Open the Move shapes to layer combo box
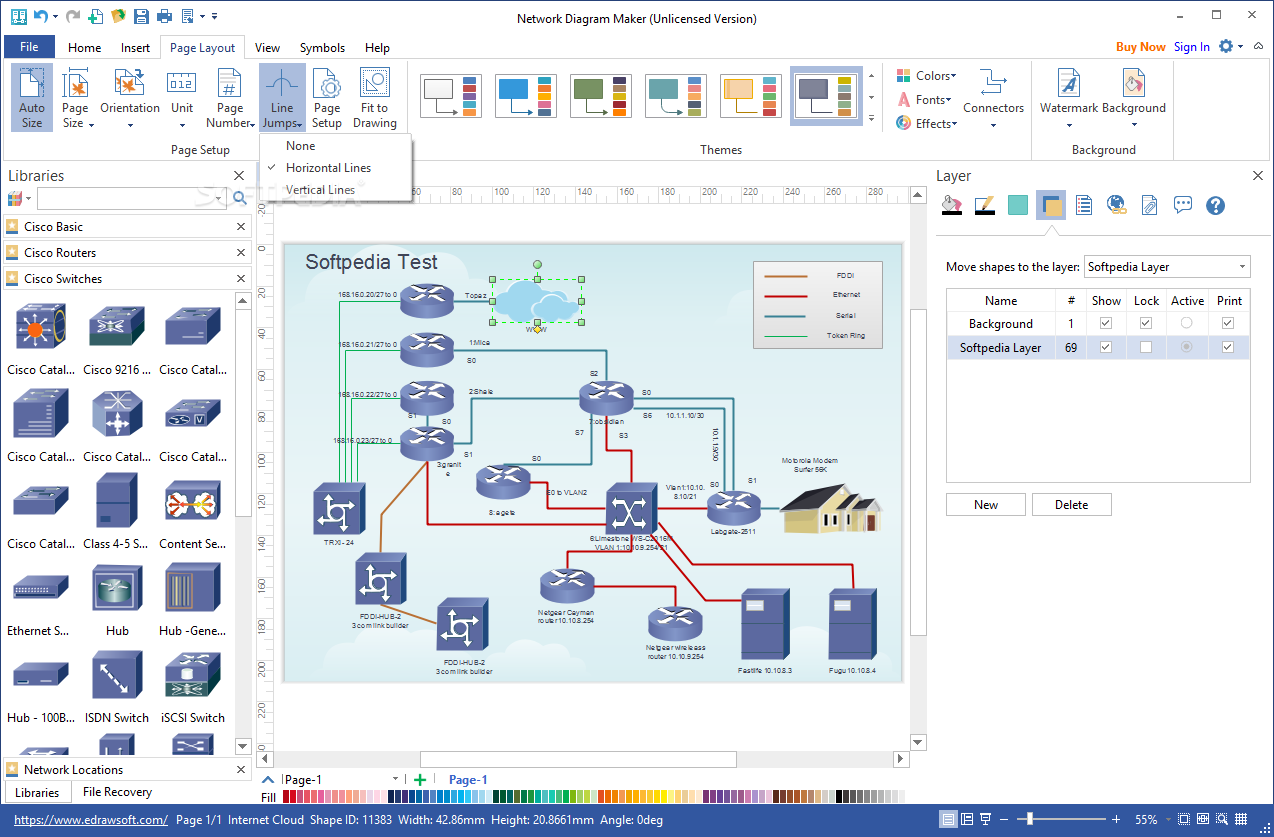Viewport: 1274px width, 837px height. tap(1167, 267)
